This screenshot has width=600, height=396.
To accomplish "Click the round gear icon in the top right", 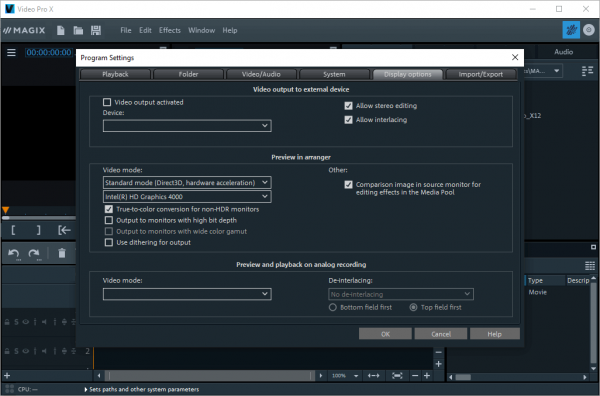I will point(589,30).
